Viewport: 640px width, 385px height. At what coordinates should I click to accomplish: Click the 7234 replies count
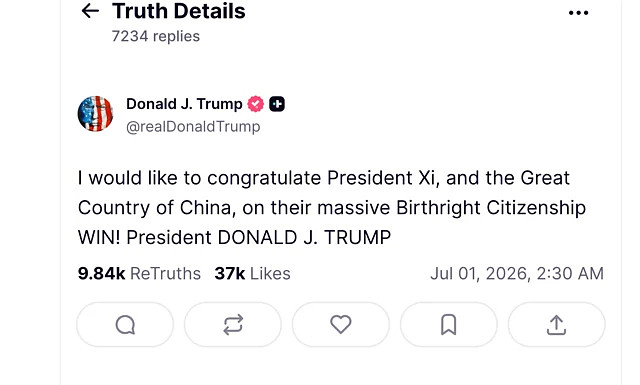click(156, 36)
